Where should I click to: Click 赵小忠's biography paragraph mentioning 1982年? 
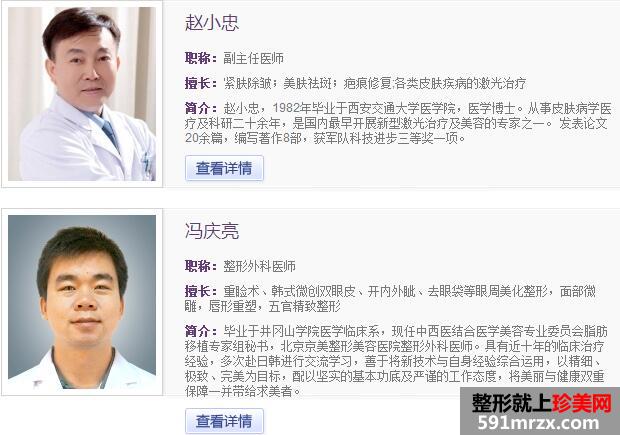(x=398, y=123)
